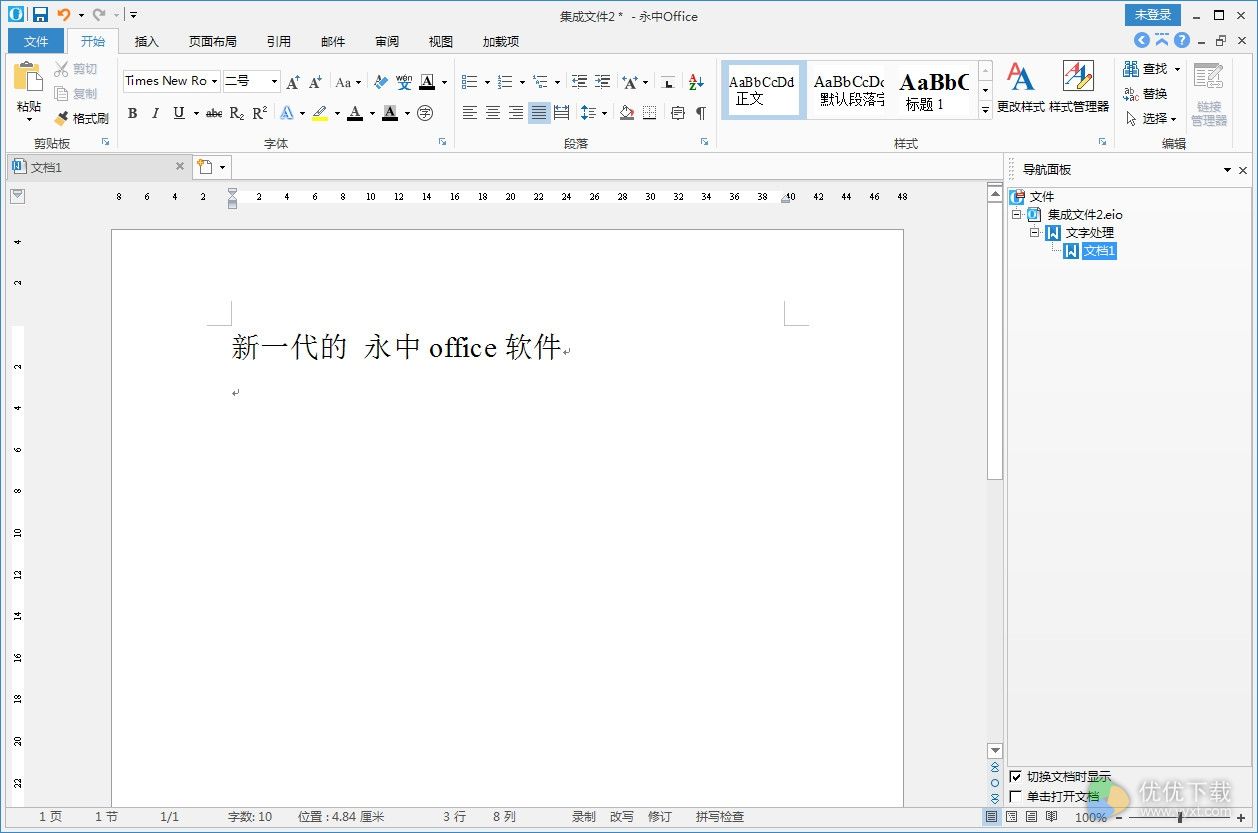Click the Change Styles (更改样式) icon

1020,87
